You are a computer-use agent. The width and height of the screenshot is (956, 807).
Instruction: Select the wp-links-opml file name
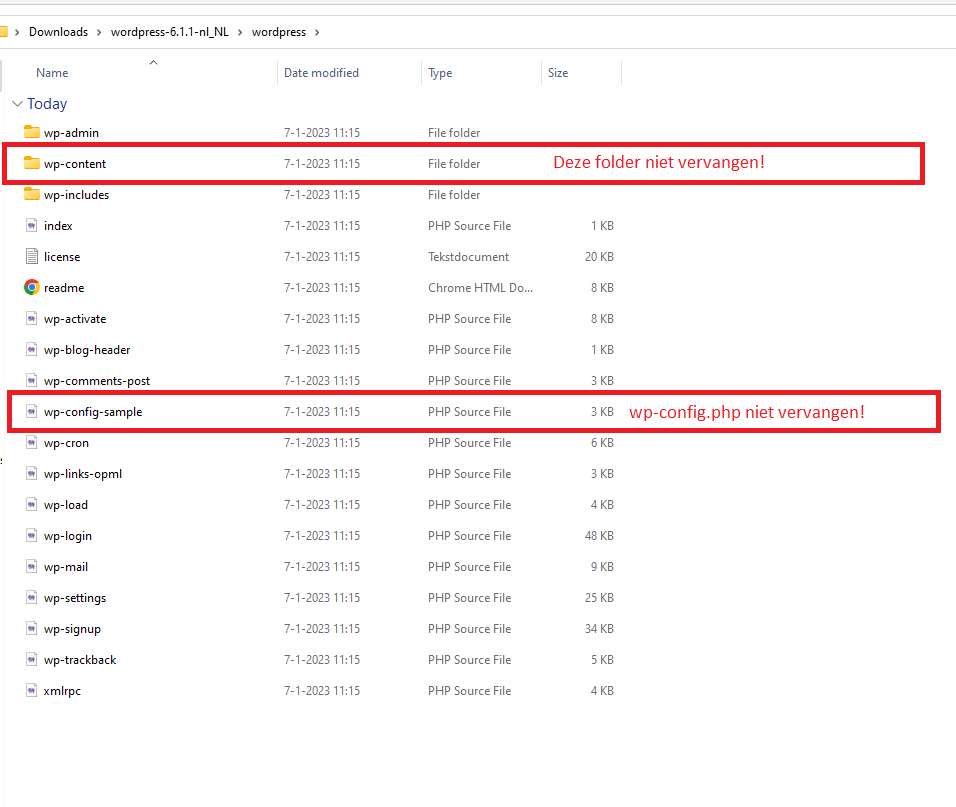pos(83,474)
